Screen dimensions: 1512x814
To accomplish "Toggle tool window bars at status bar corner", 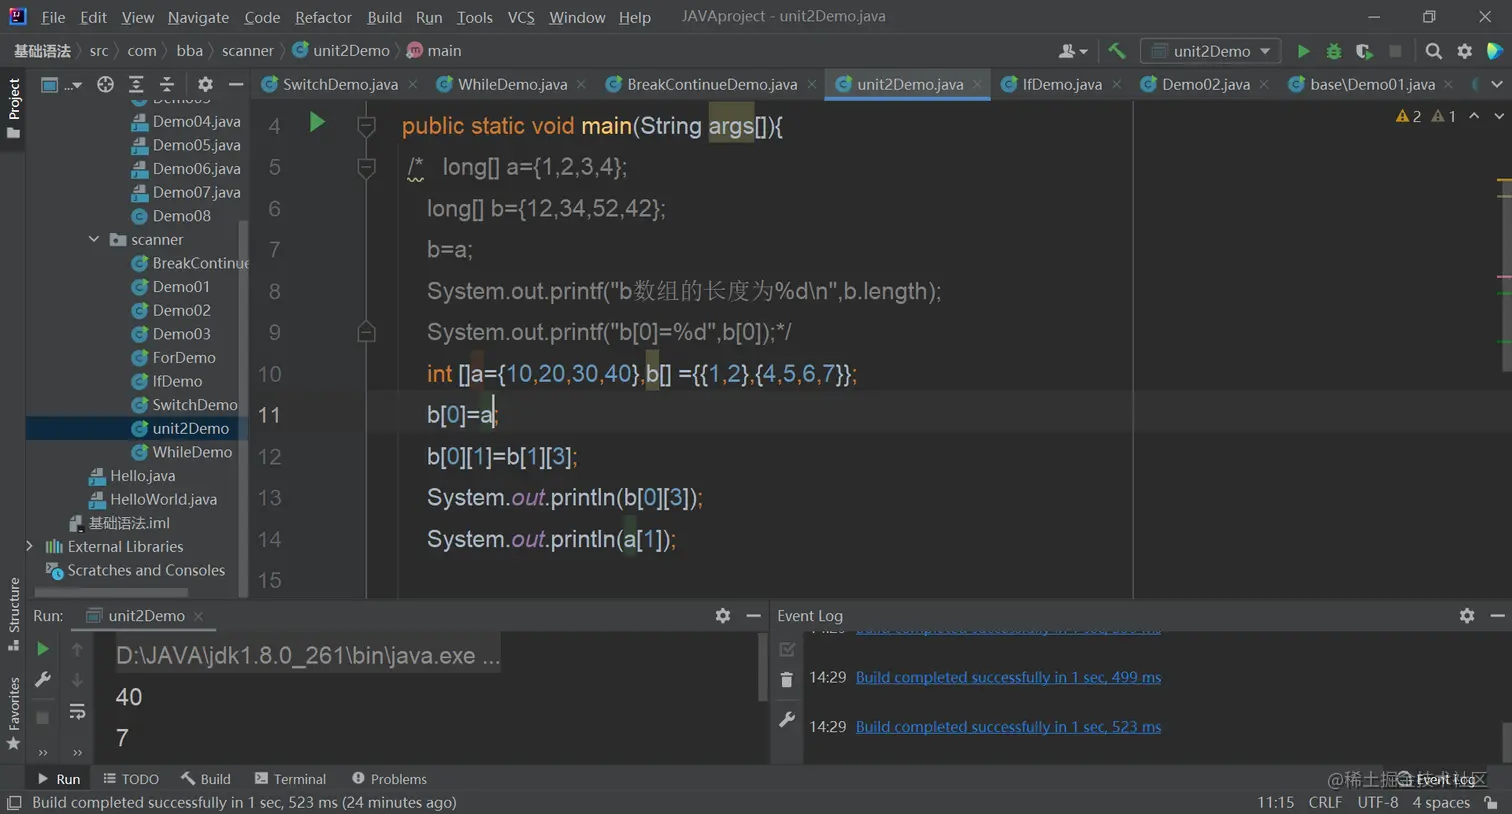I will click(x=14, y=803).
